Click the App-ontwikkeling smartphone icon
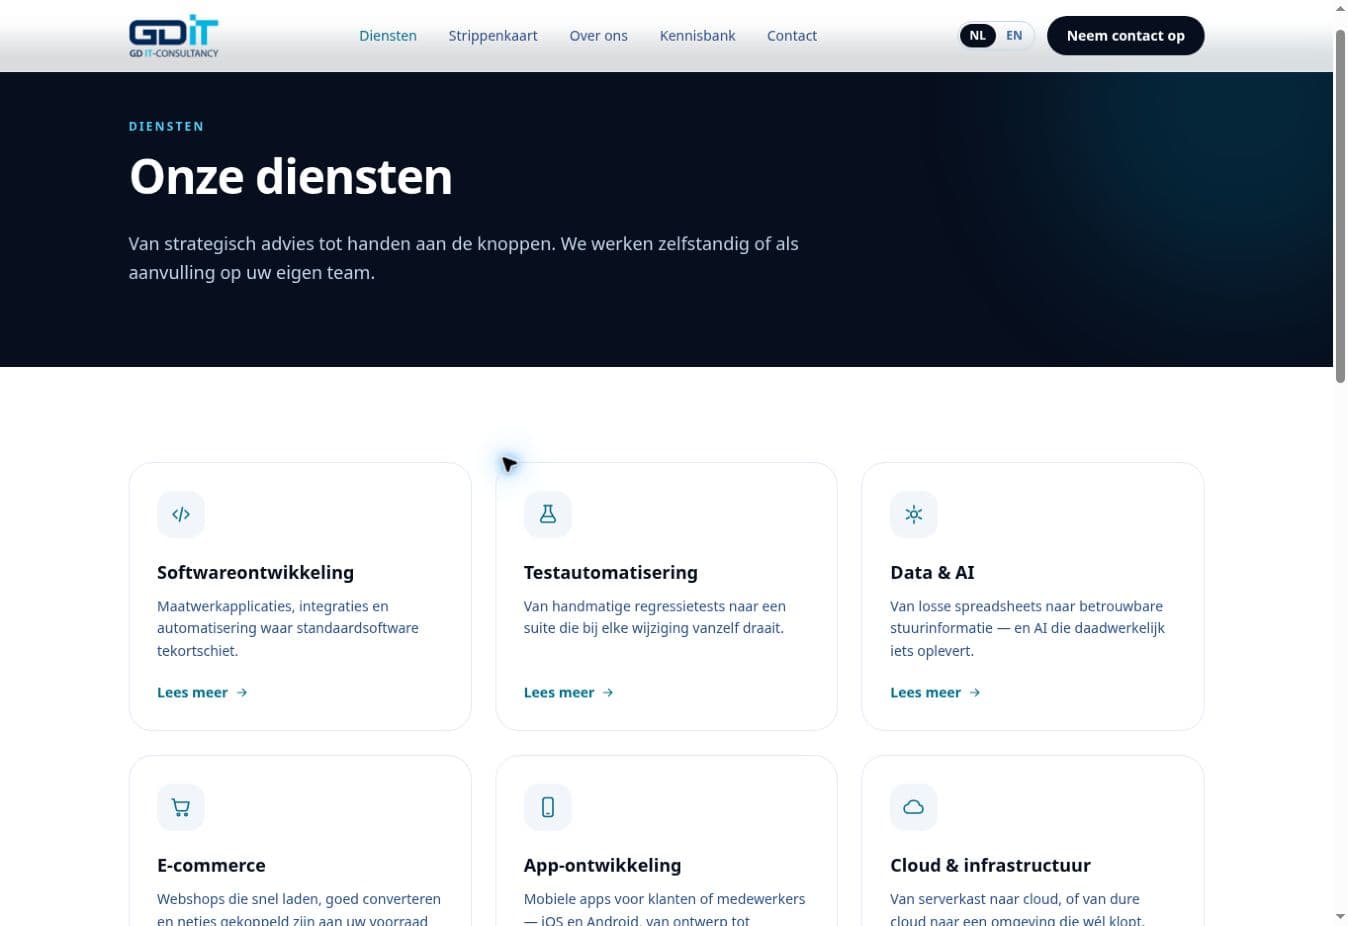1348x926 pixels. click(548, 807)
